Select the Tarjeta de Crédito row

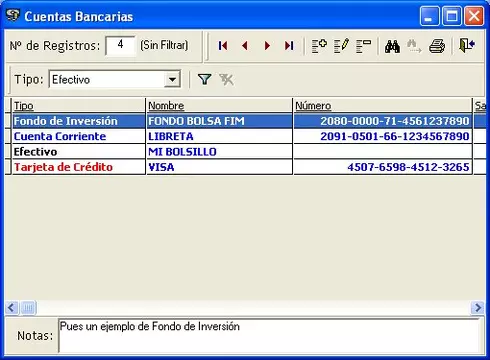coord(245,167)
